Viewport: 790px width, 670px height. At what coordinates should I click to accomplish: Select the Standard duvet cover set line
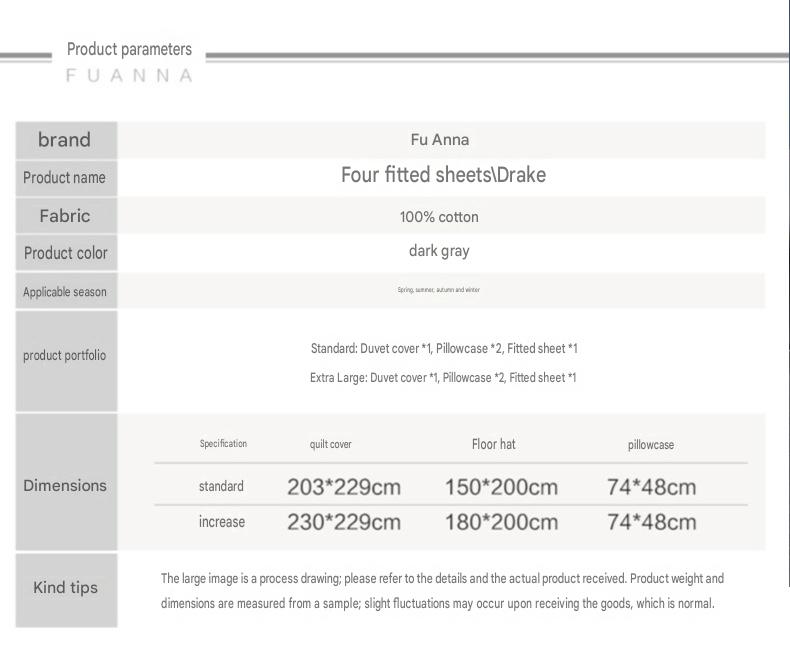click(x=444, y=349)
